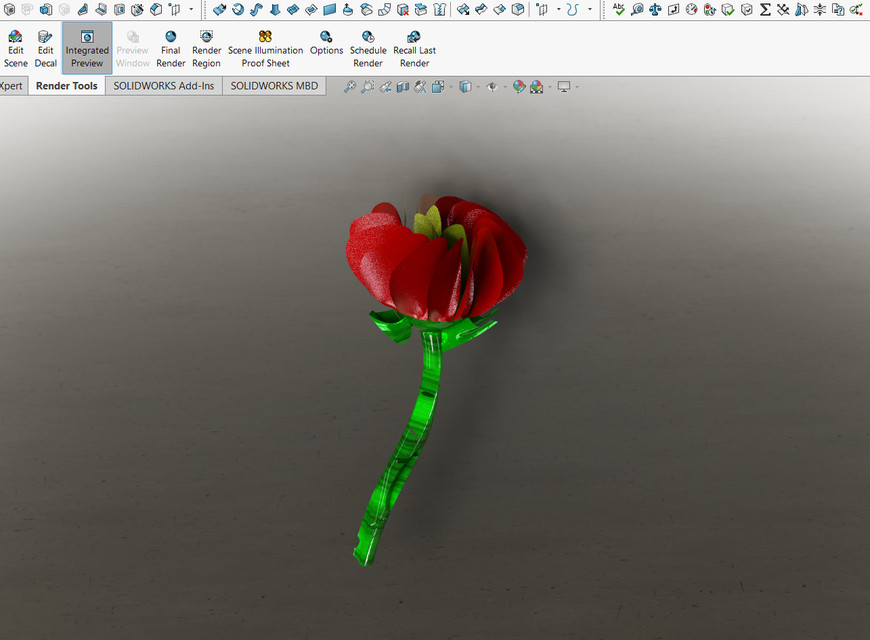Toggle Hide/Show Items with the eye icon

click(x=492, y=87)
